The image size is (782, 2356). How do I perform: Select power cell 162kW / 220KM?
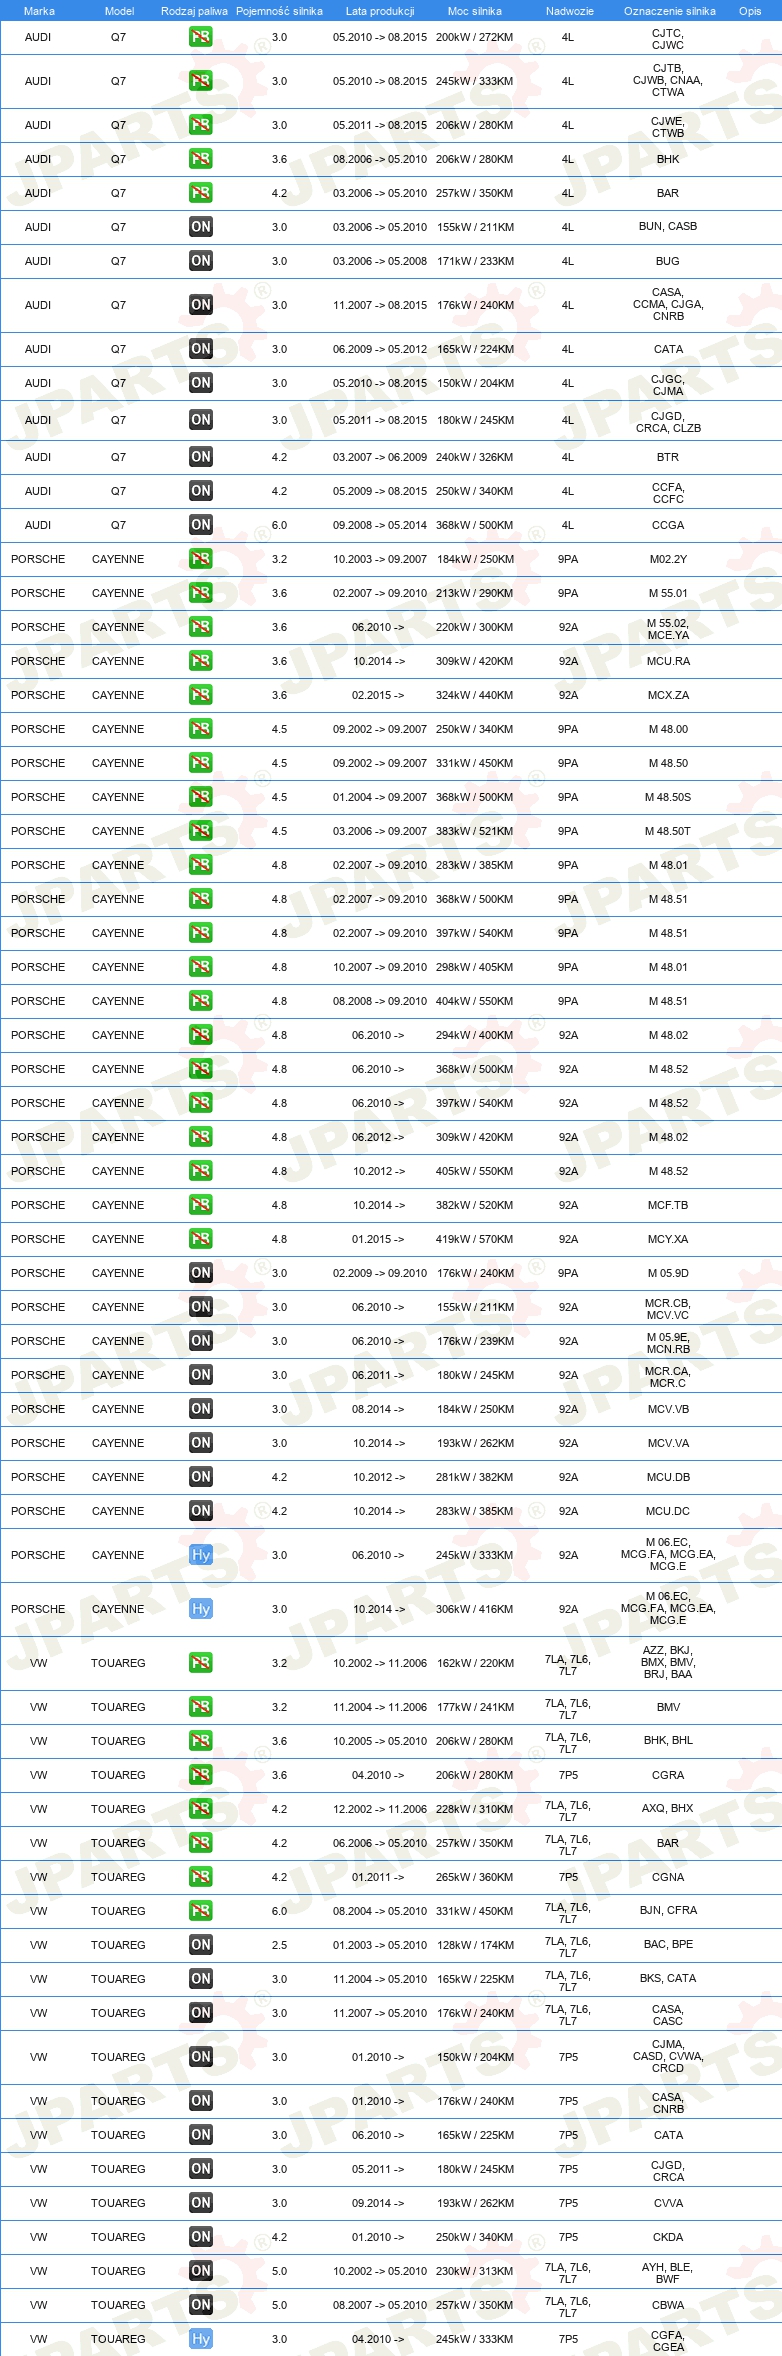(x=475, y=1663)
